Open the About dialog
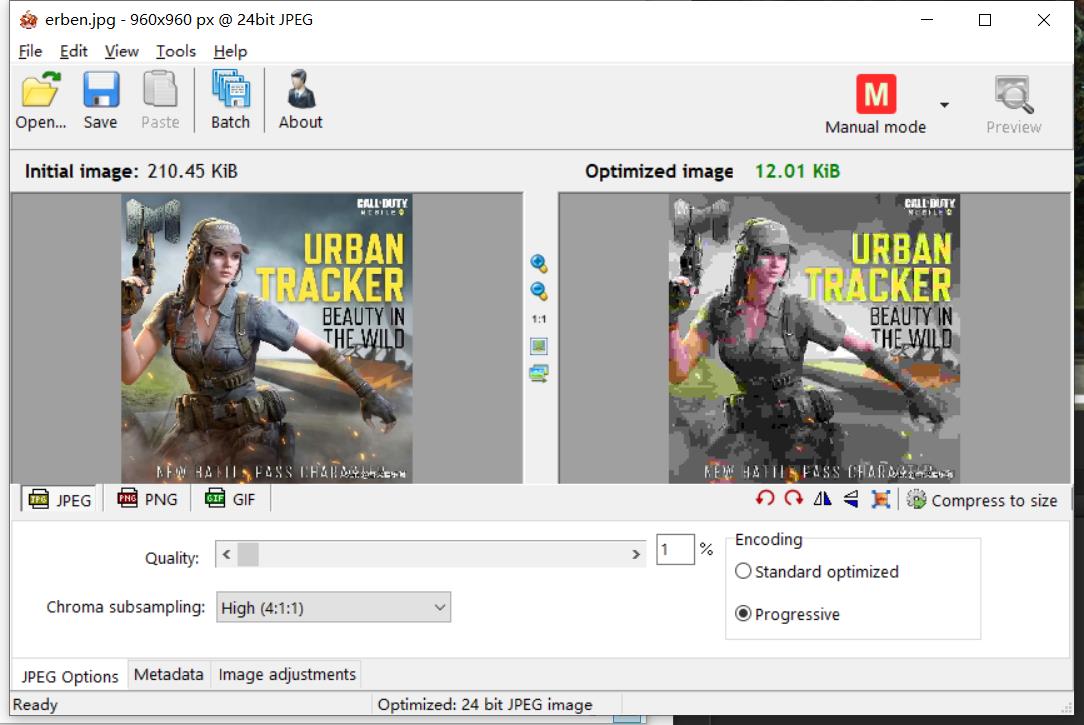This screenshot has height=725, width=1084. tap(301, 100)
